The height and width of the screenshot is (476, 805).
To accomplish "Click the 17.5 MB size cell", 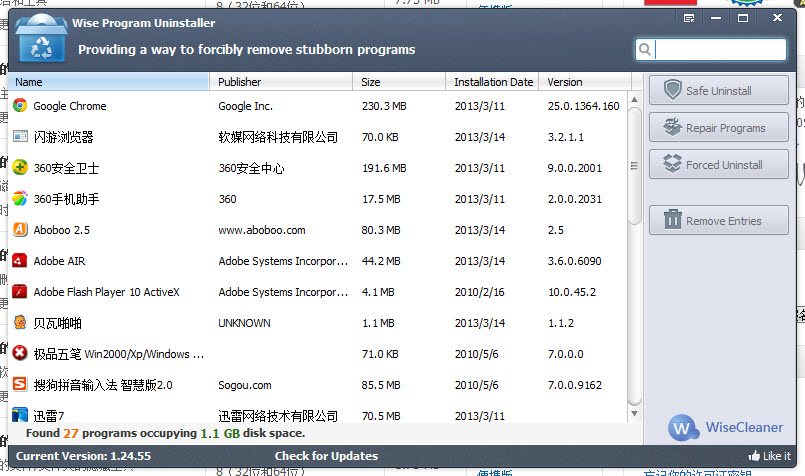I will (381, 199).
